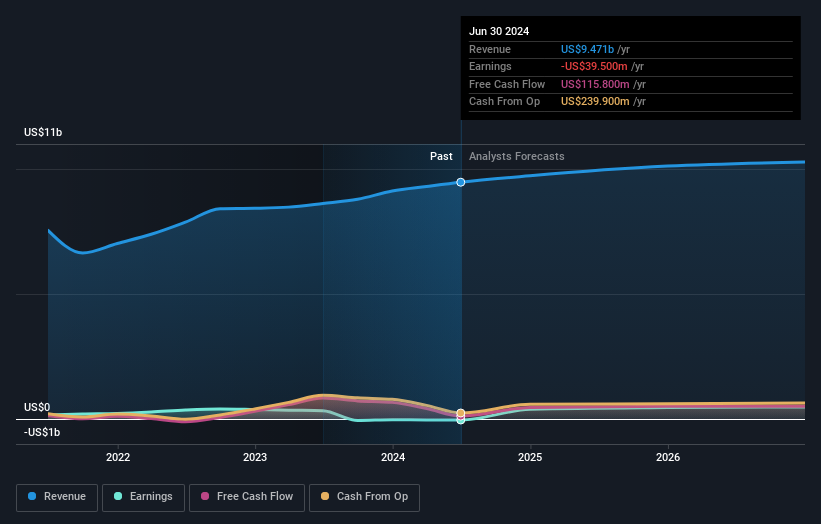Click the US$115.800m free cash flow value
821x524 pixels.
pyautogui.click(x=595, y=84)
